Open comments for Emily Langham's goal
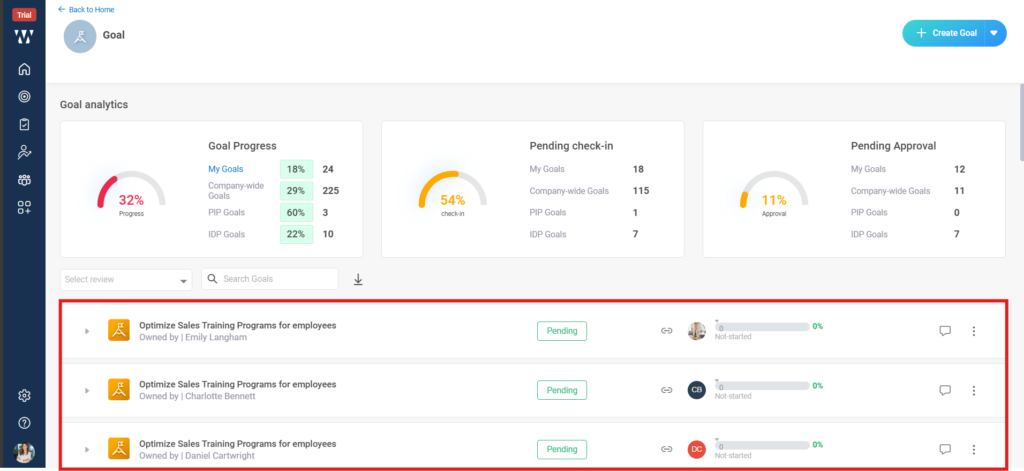1024x471 pixels. tap(944, 331)
